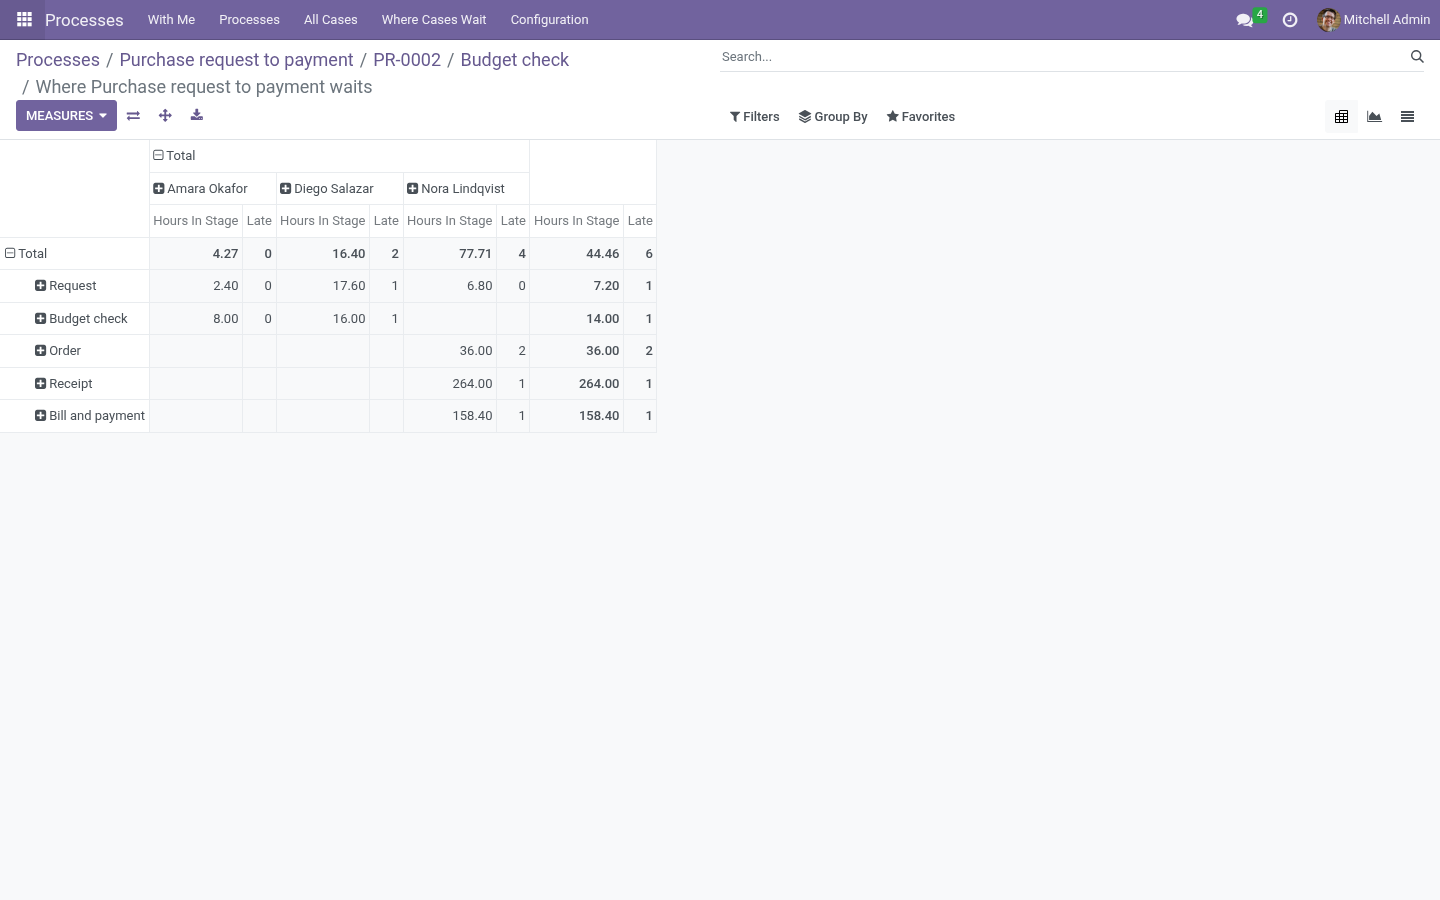Image resolution: width=1440 pixels, height=900 pixels.
Task: Switch to list view icon
Action: pos(1408,117)
